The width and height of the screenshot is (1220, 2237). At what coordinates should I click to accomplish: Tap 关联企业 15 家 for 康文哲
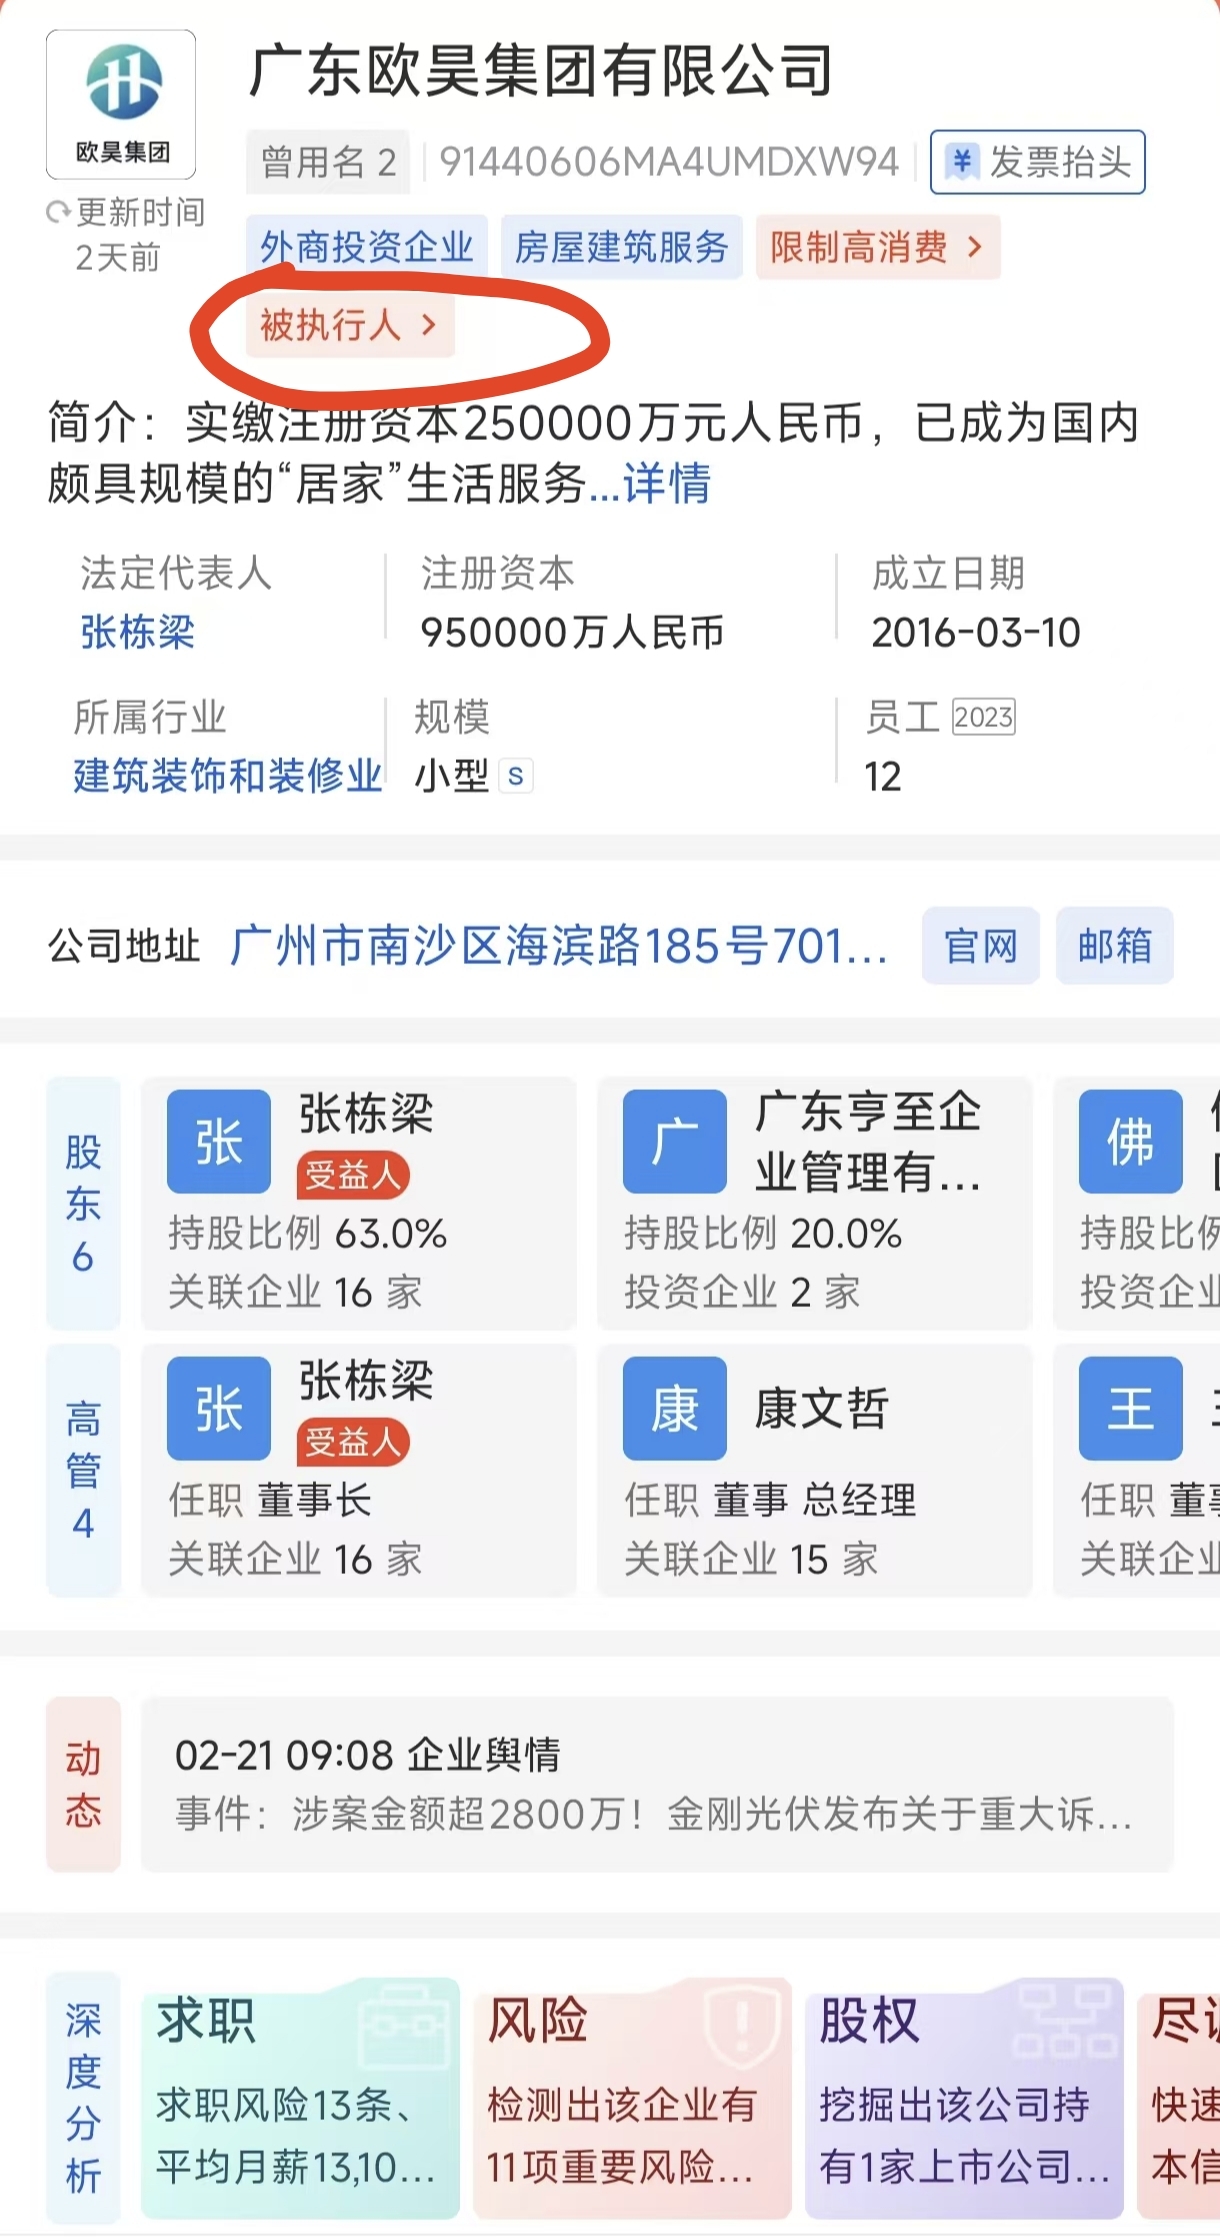pos(751,1559)
